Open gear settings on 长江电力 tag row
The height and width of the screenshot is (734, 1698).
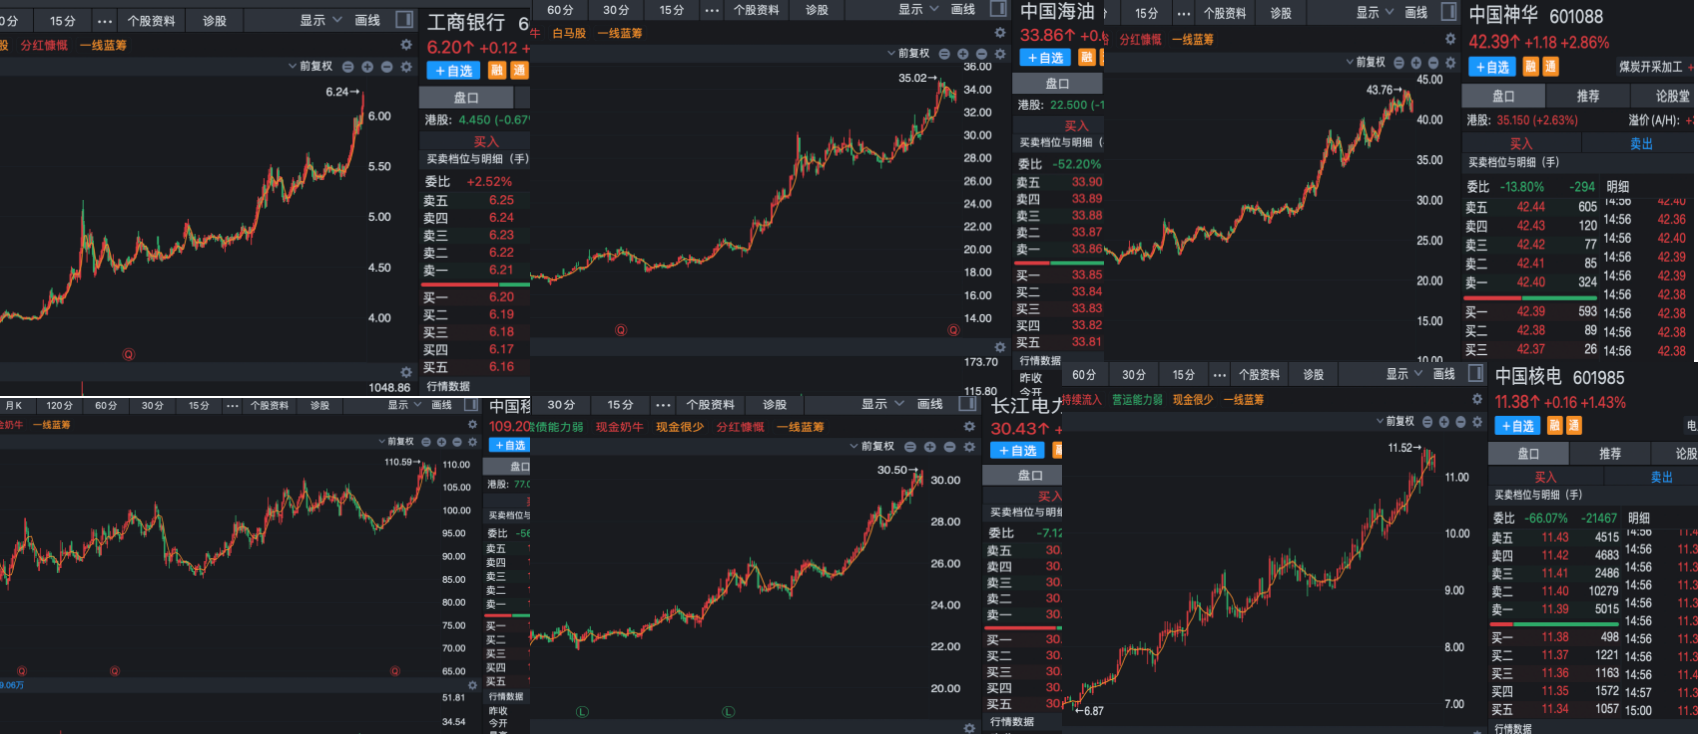point(968,427)
